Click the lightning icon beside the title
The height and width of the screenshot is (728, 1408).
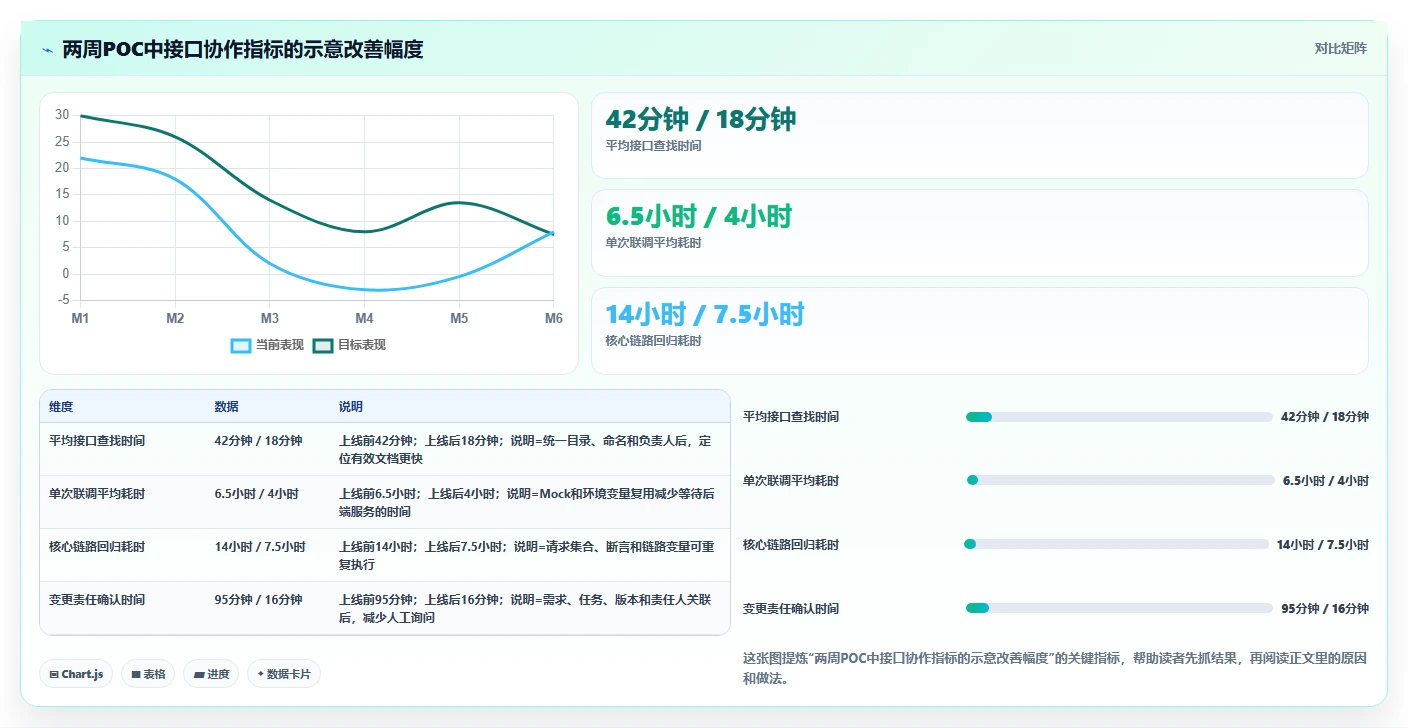pos(47,49)
